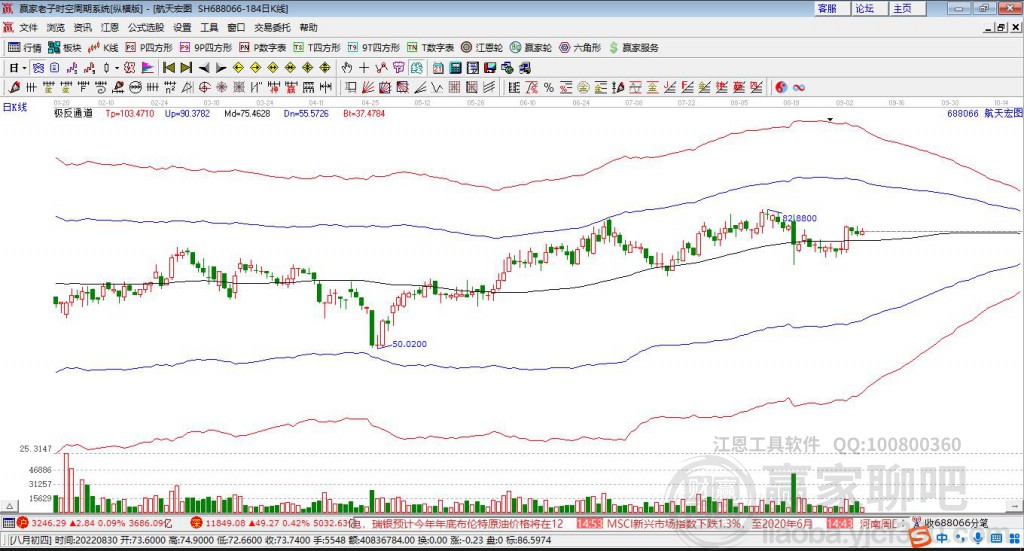Open the T四方形 tool

click(317, 48)
